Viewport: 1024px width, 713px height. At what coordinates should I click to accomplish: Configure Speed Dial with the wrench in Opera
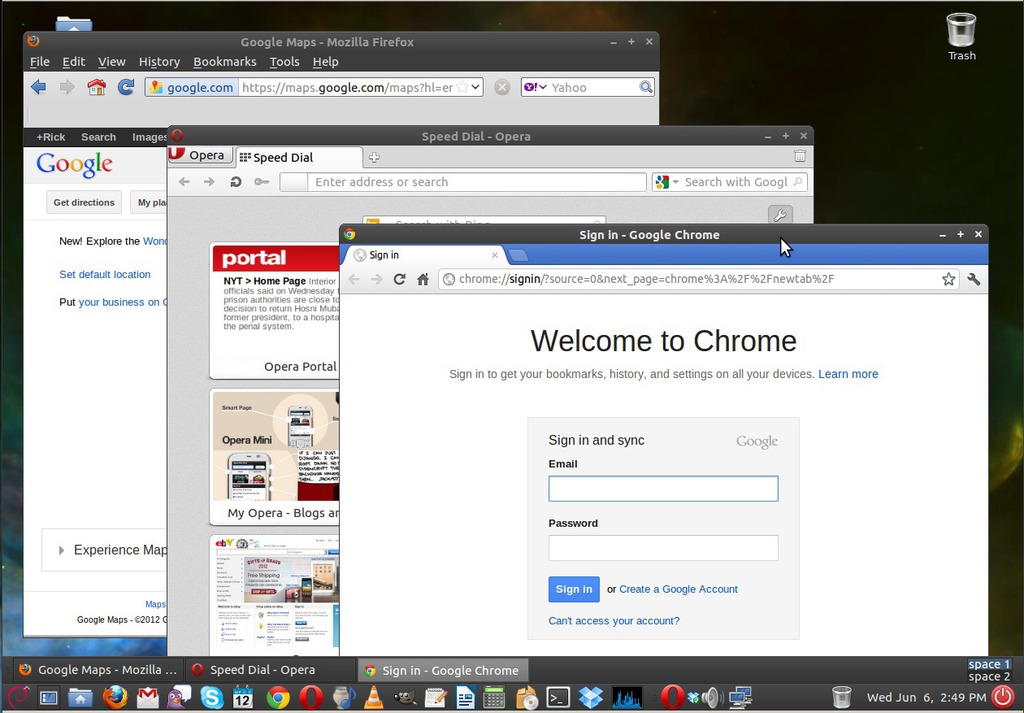[x=780, y=214]
